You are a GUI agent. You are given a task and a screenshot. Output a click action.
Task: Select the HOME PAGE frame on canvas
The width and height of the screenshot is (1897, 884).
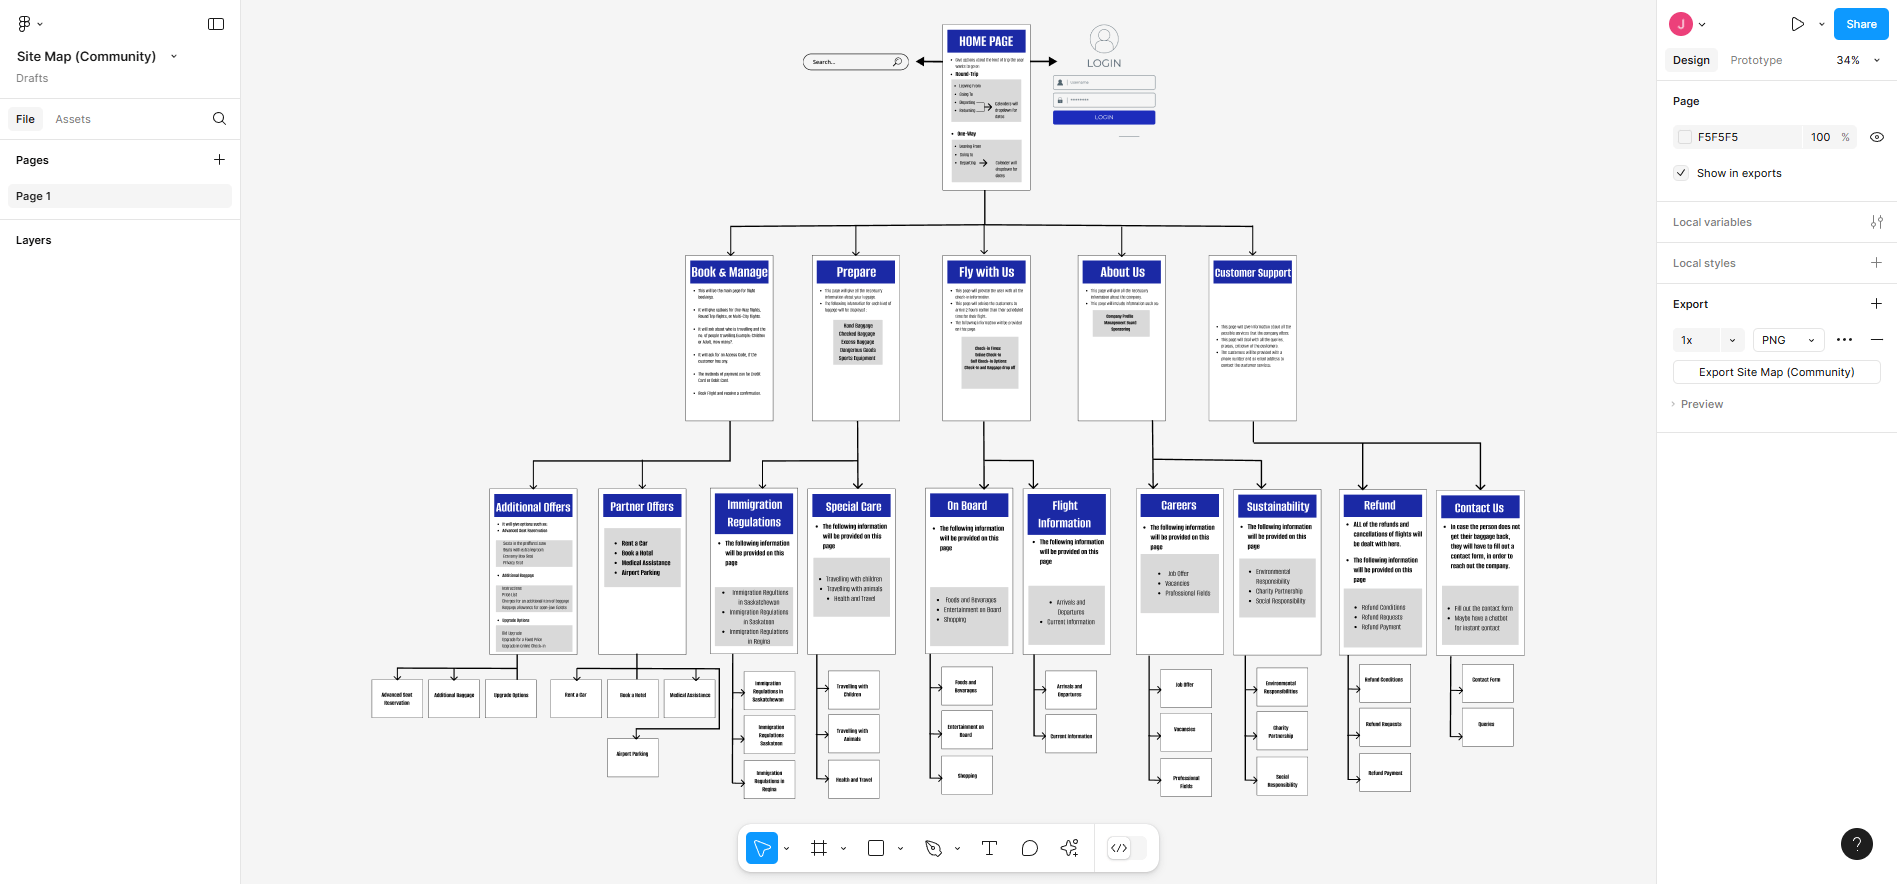pos(986,107)
